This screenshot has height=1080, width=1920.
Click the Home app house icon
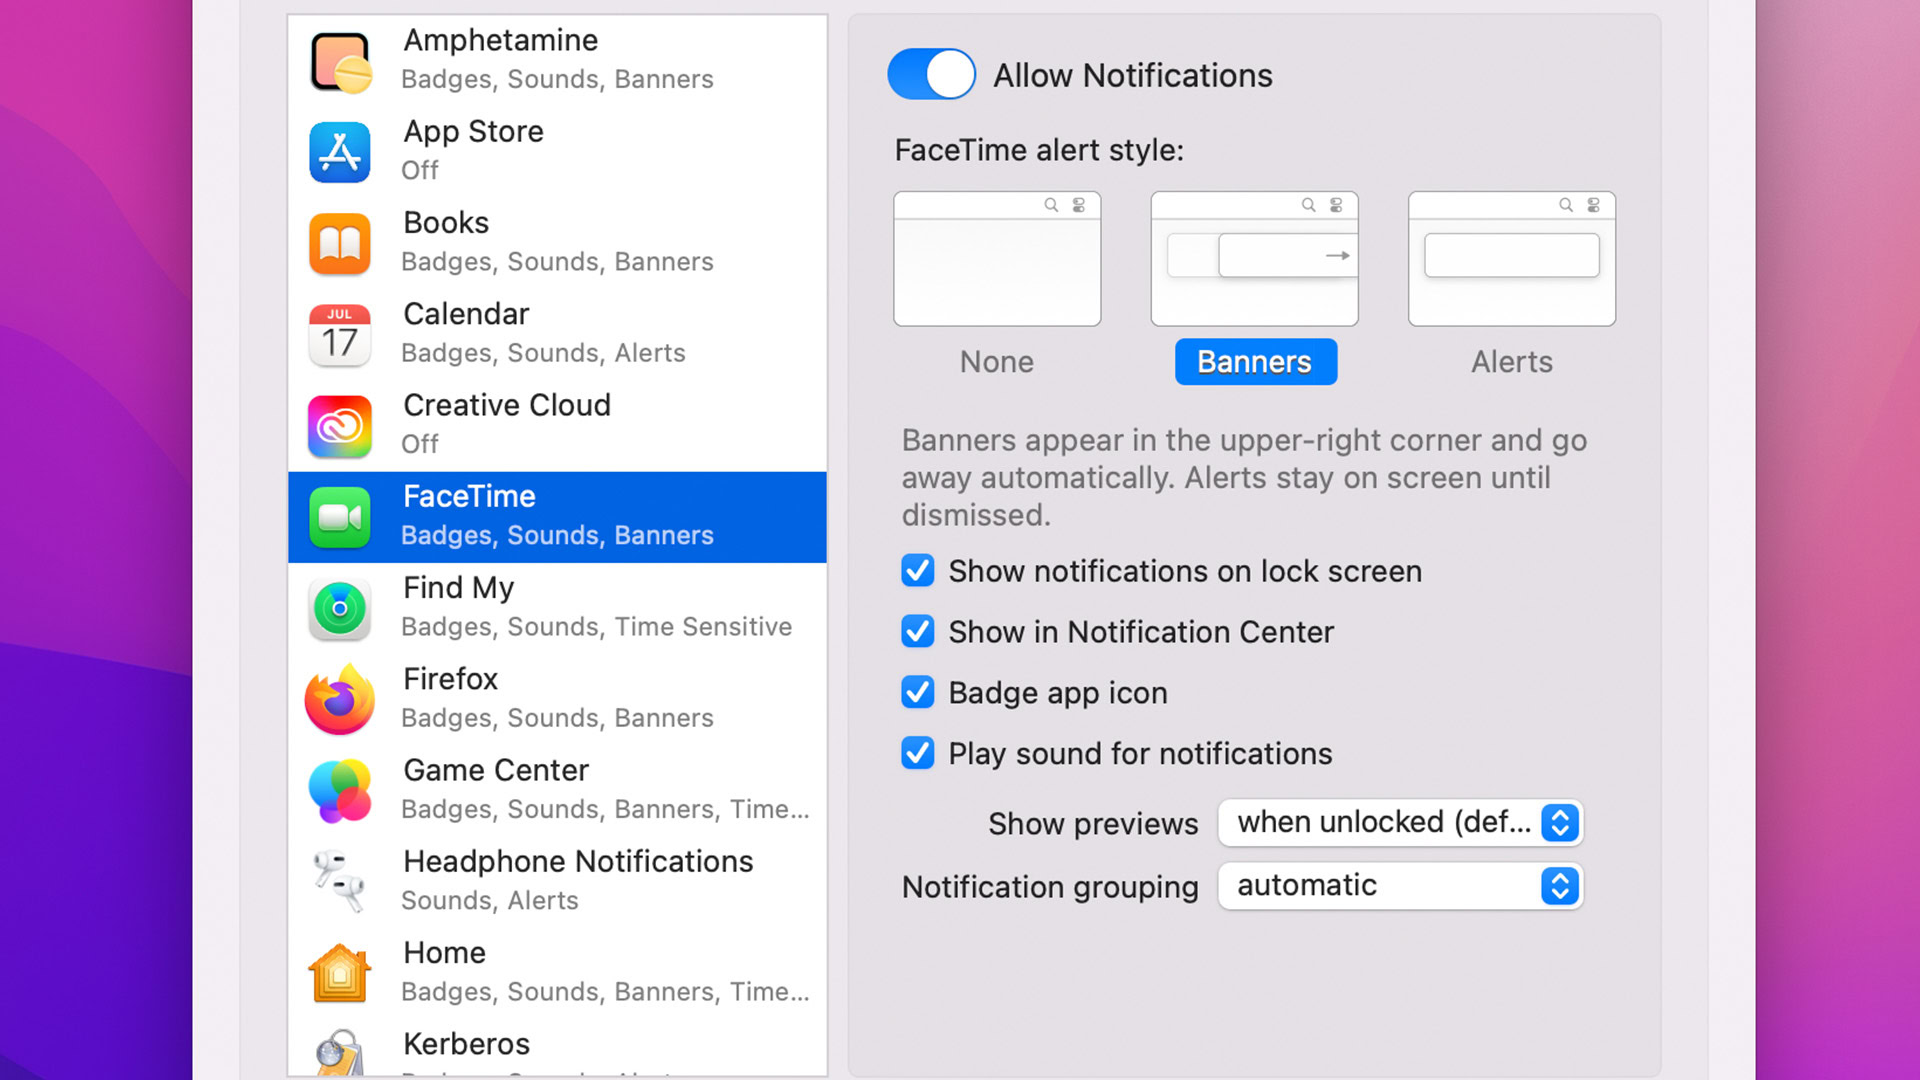pos(340,973)
